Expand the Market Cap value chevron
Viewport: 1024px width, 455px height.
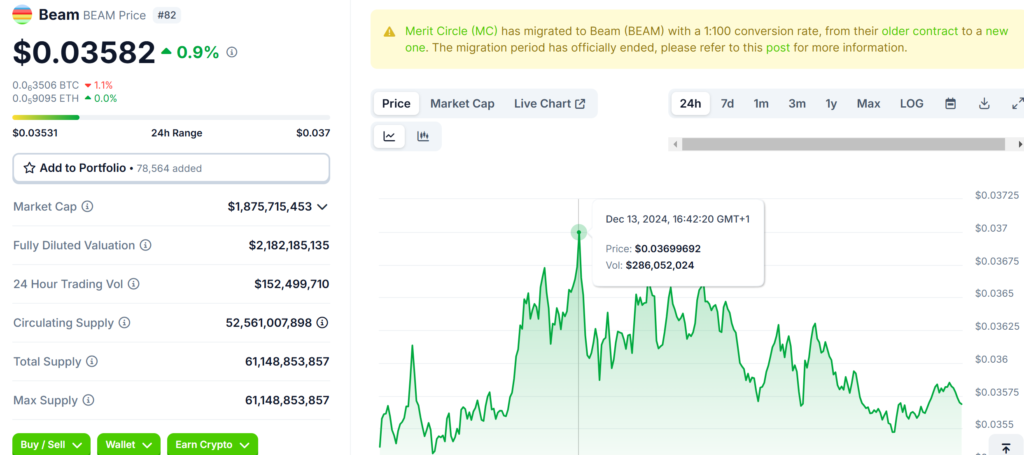tap(322, 207)
